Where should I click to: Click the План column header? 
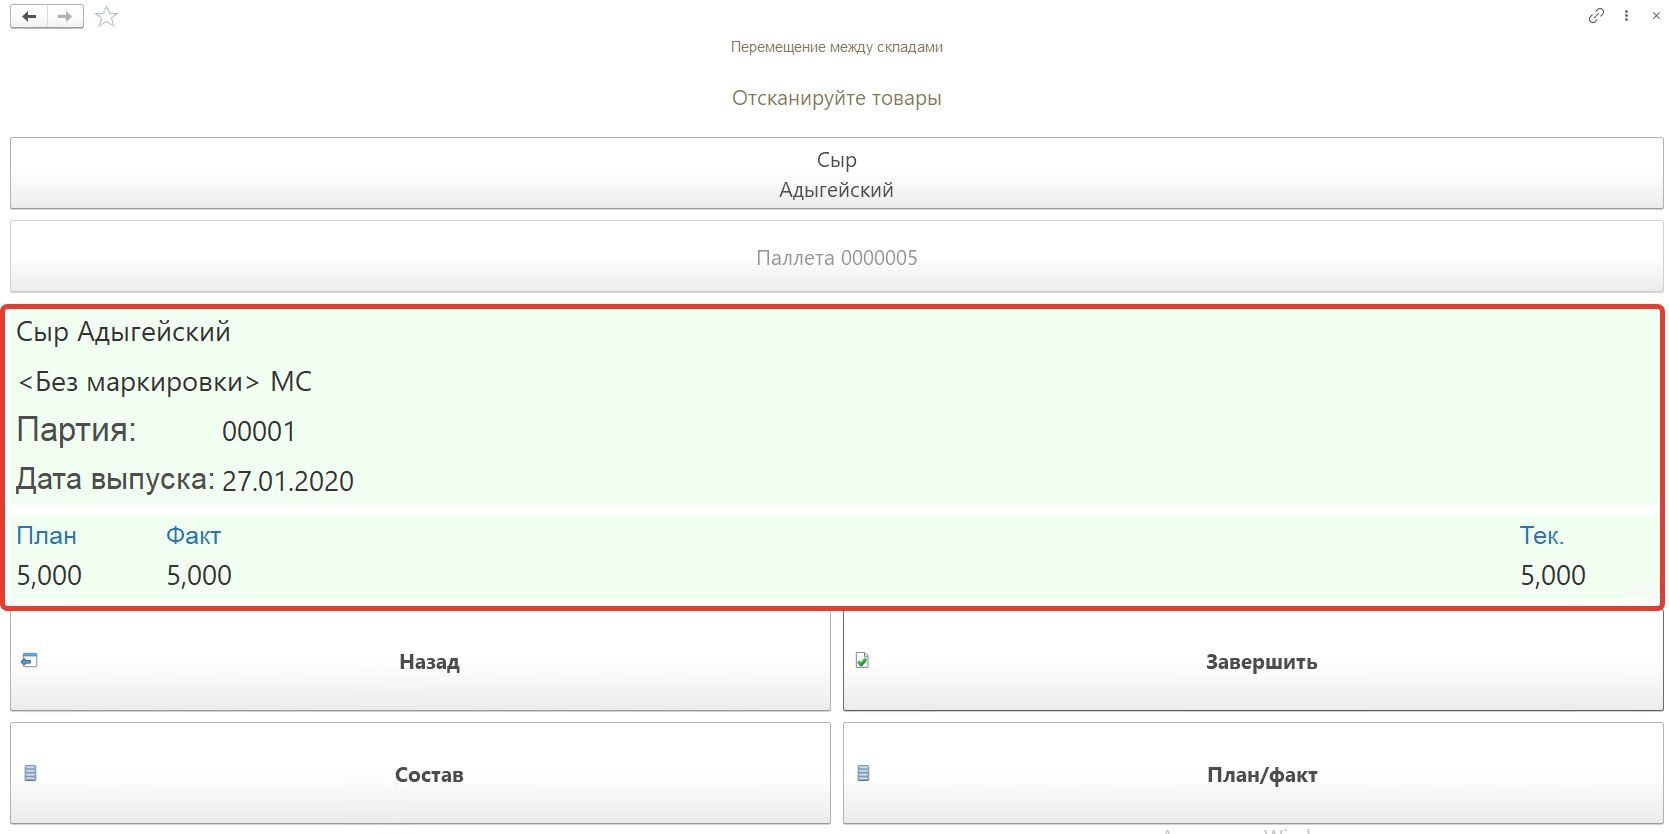(47, 536)
